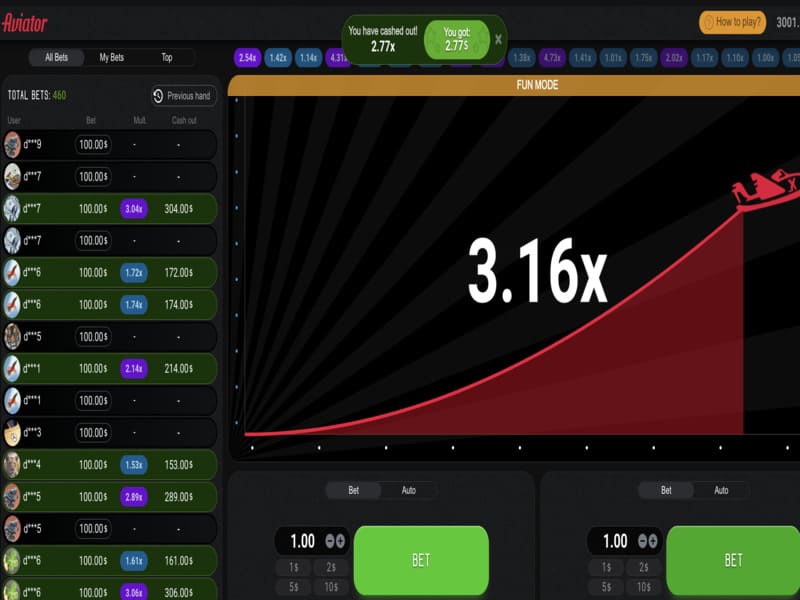Click avatar in the 304.00$ cash out row
Image resolution: width=800 pixels, height=600 pixels.
[12, 209]
